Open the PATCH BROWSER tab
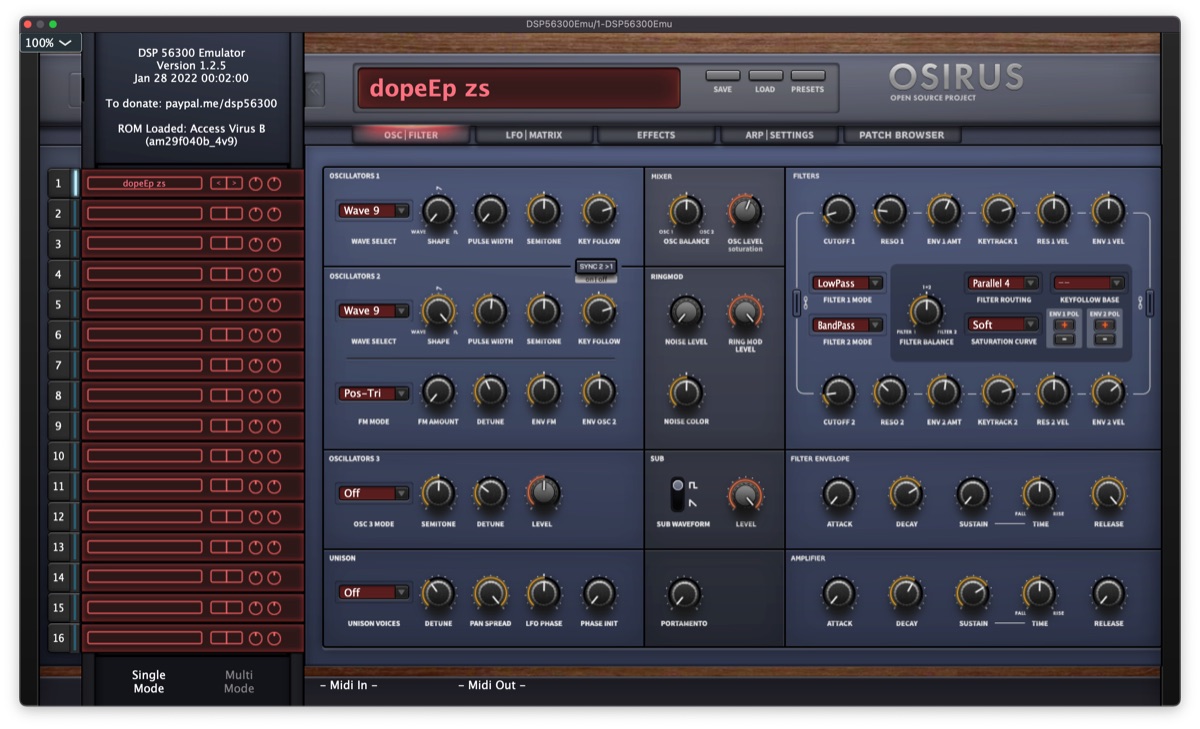Viewport: 1200px width, 729px height. click(x=902, y=135)
